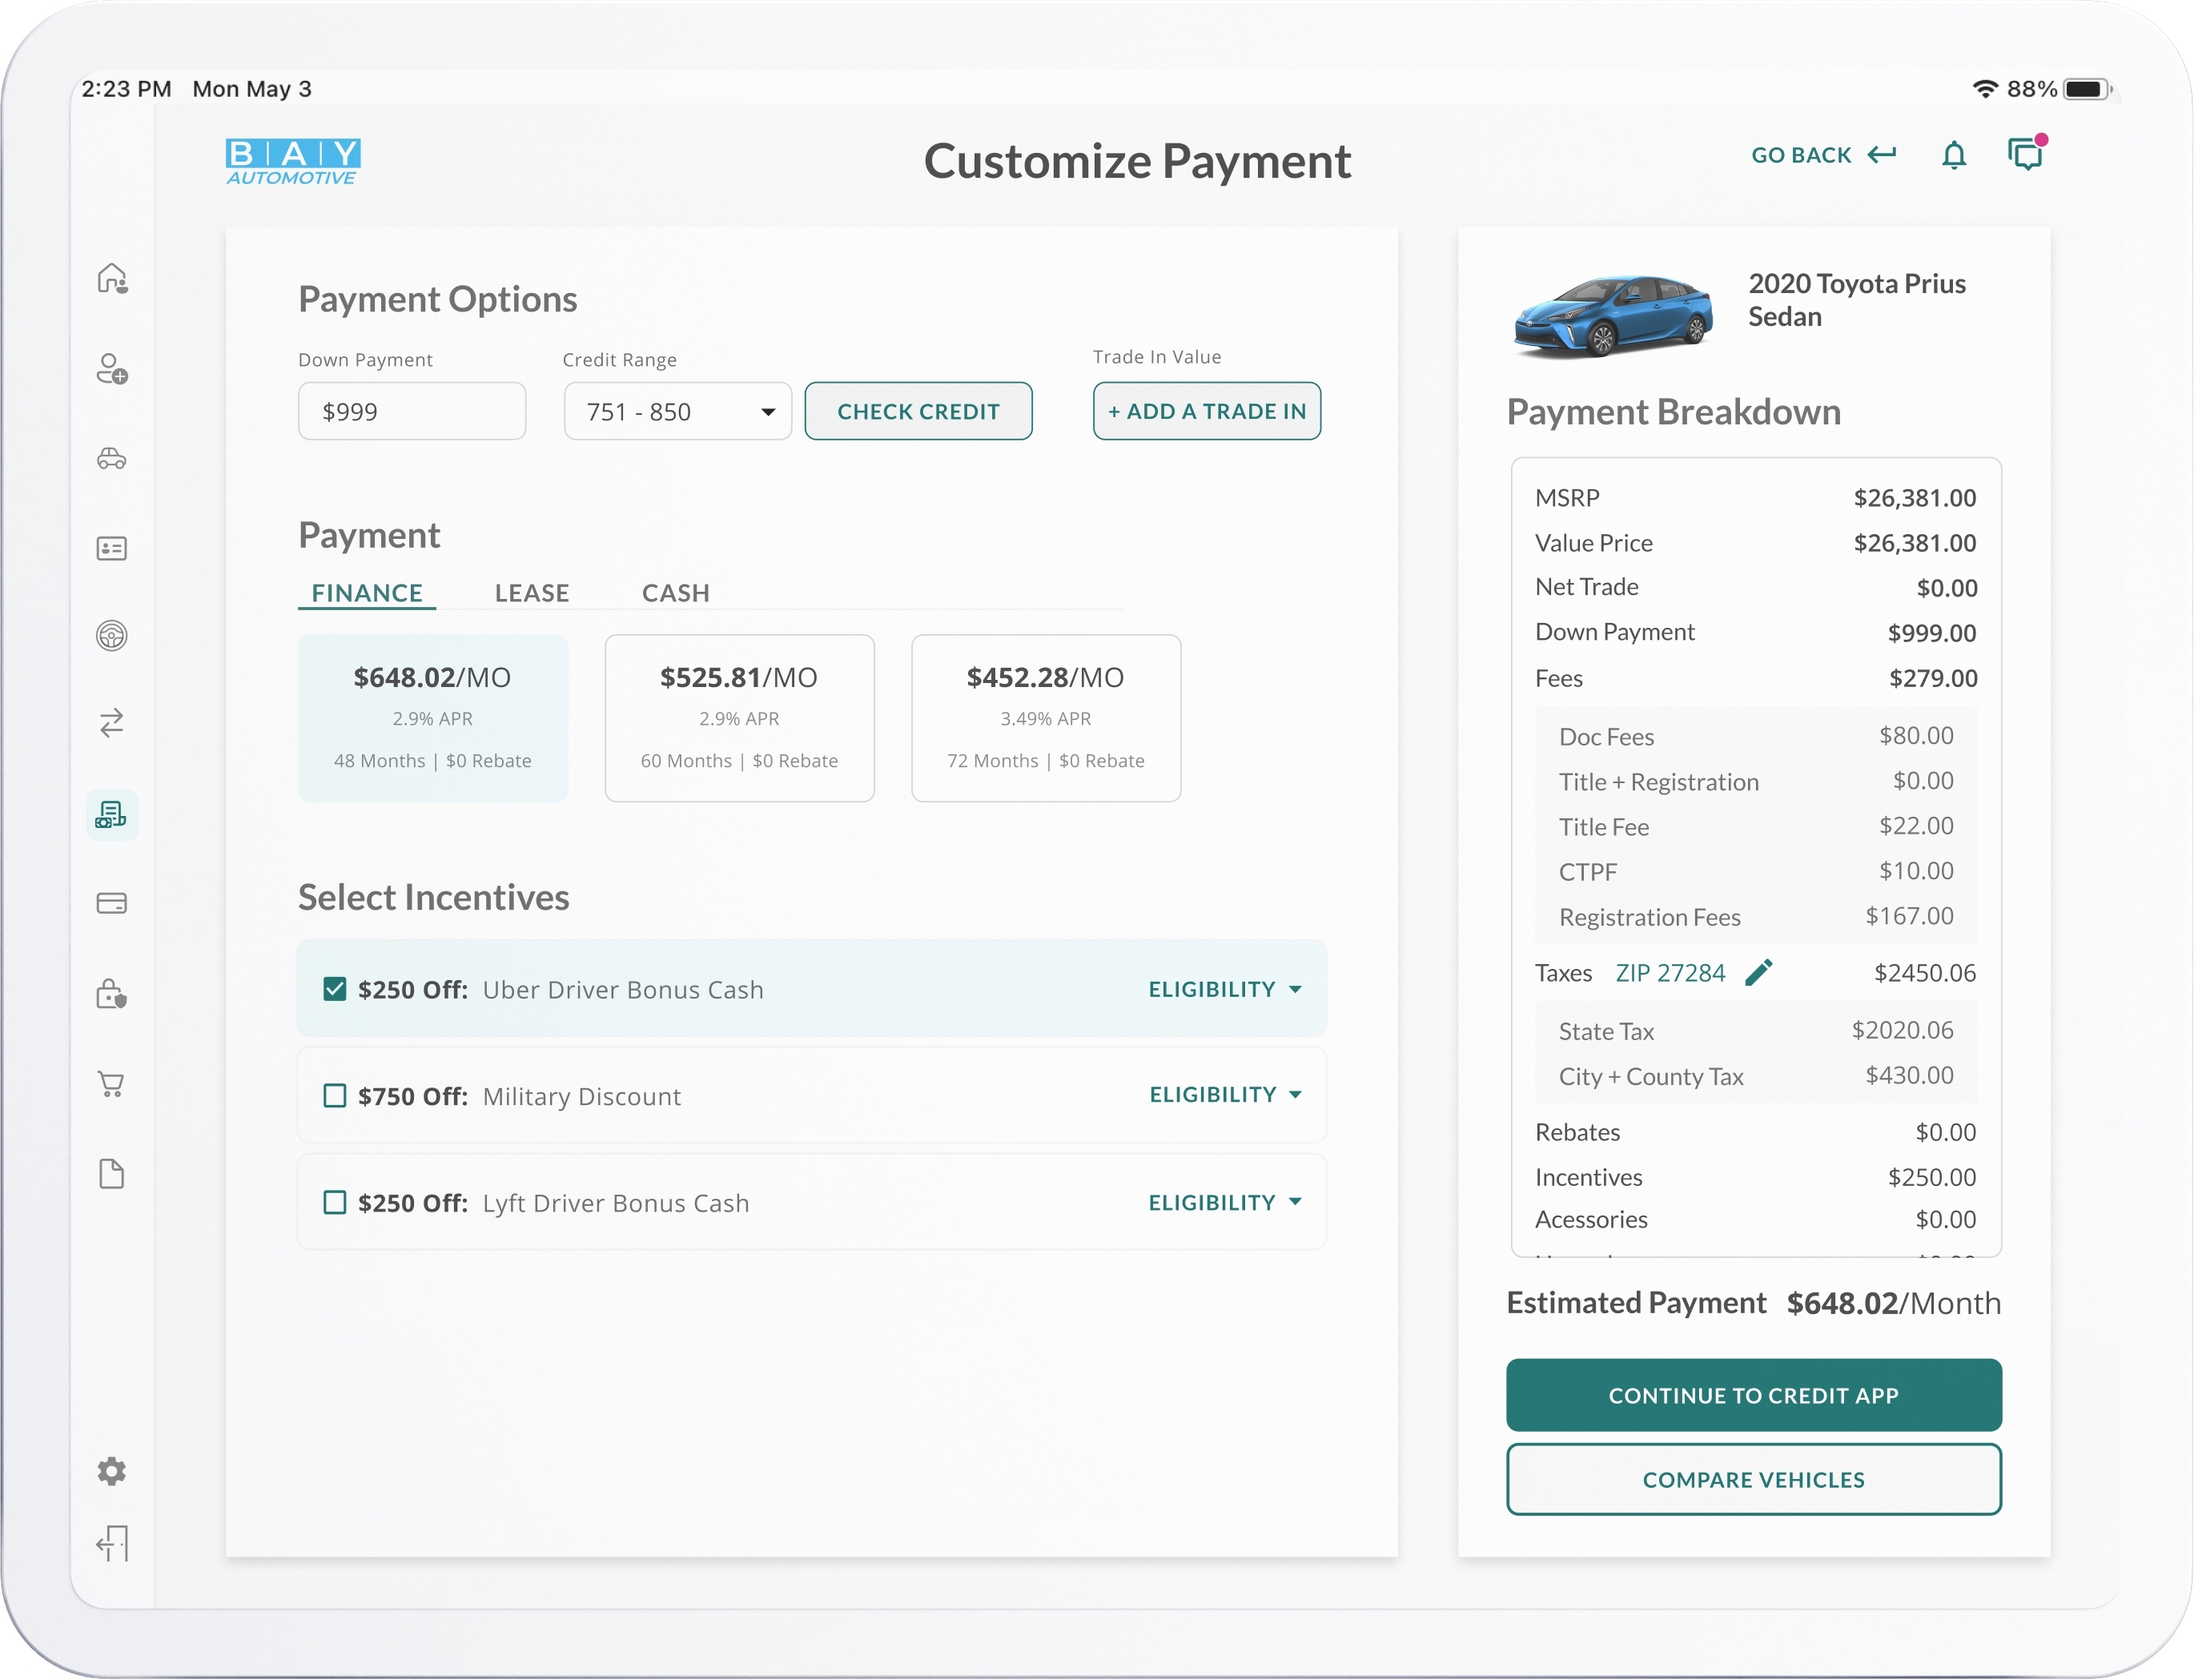Click the ID card icon in sidebar
The width and height of the screenshot is (2194, 1680).
(111, 547)
